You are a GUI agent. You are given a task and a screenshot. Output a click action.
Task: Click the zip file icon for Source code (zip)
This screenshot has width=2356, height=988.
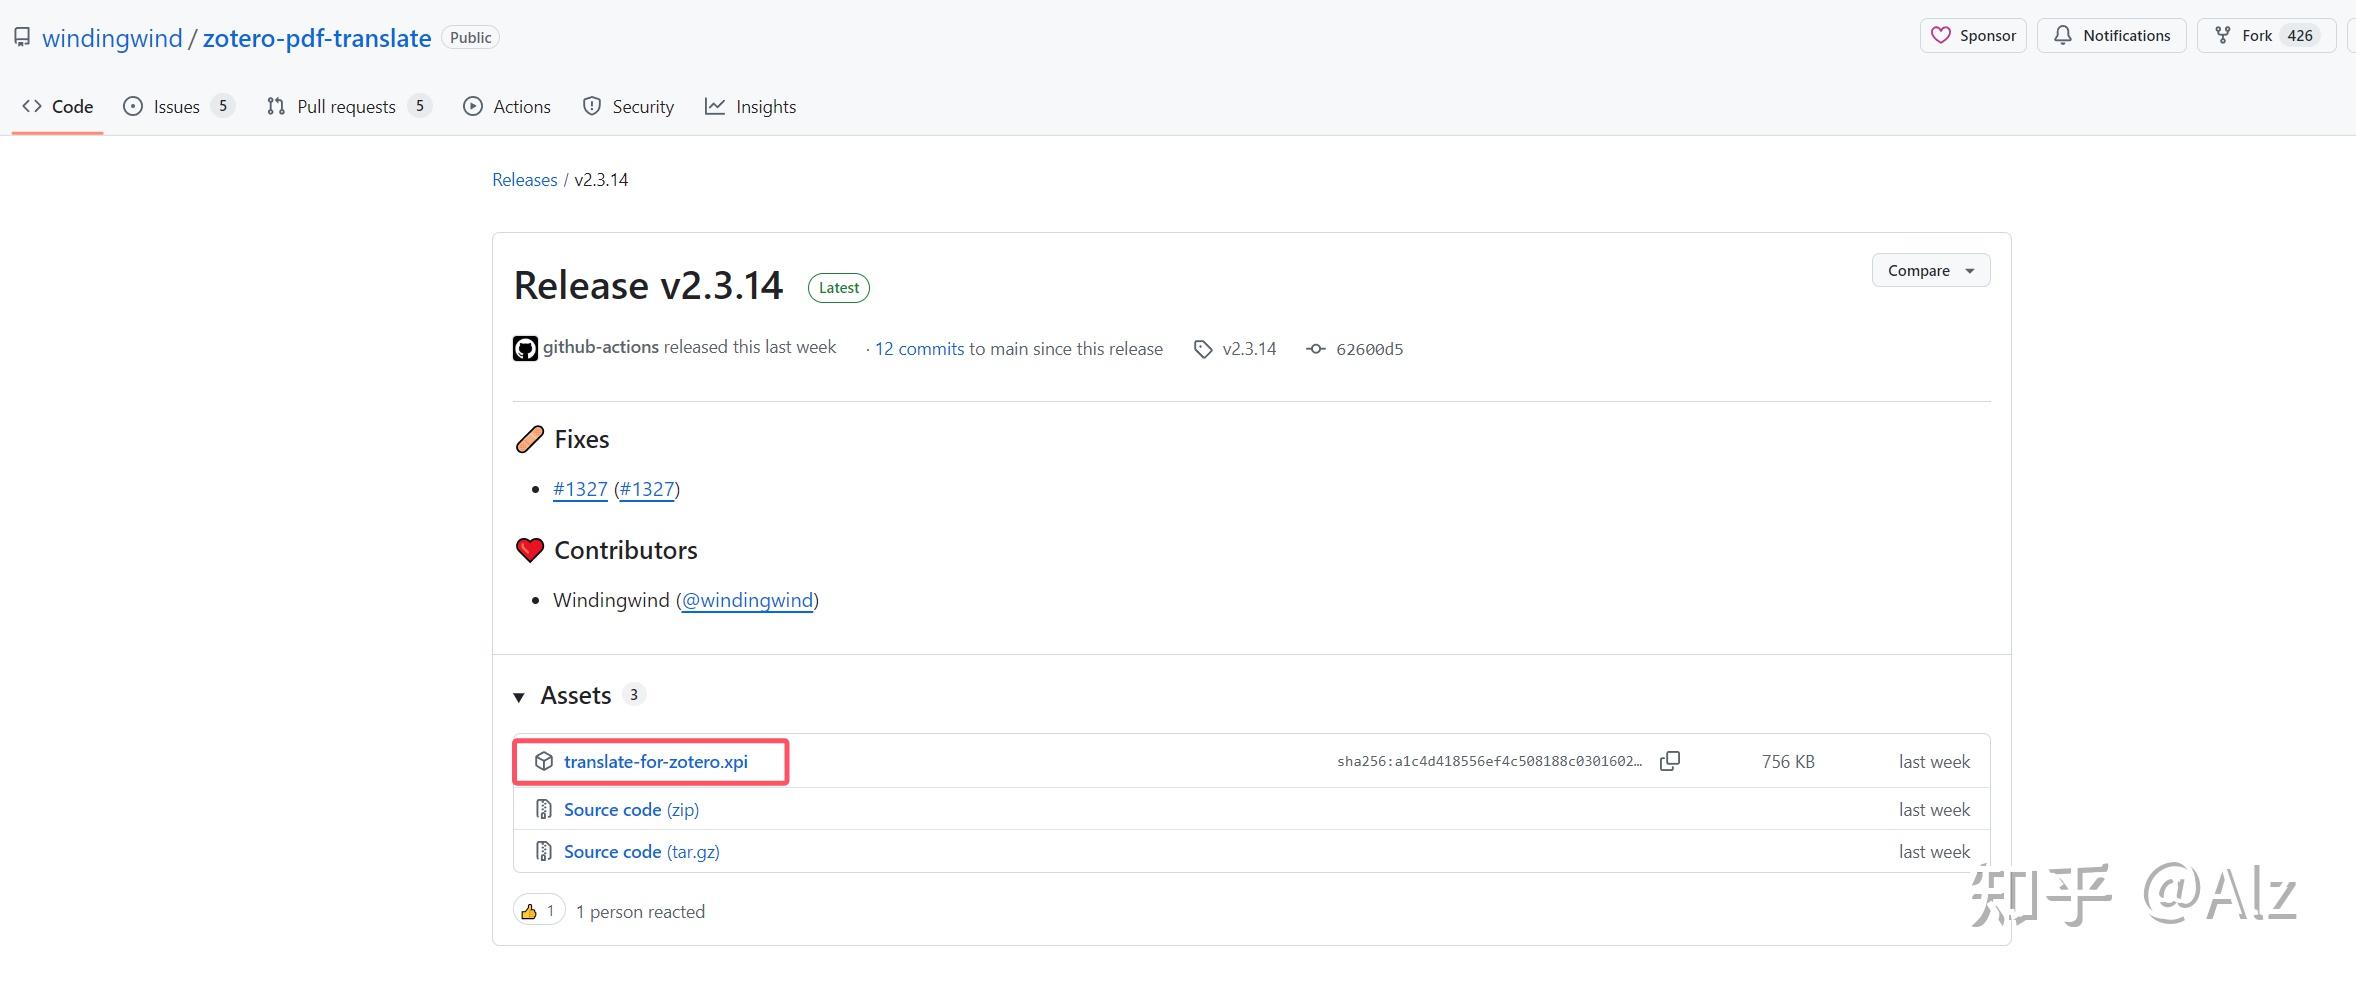click(x=544, y=809)
